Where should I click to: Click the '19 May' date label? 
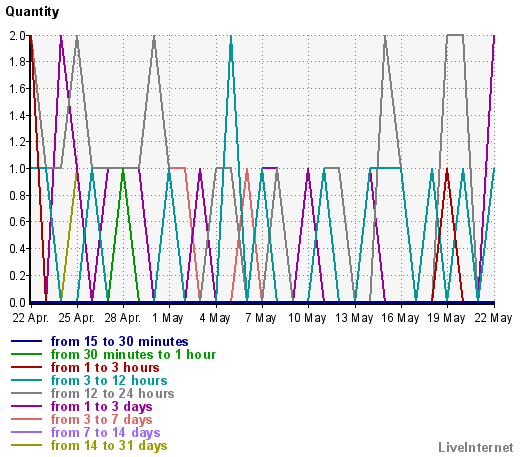click(446, 318)
